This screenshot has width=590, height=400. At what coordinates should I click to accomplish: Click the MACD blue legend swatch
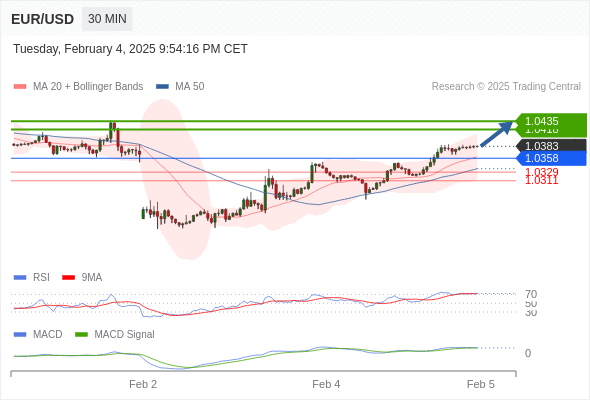20,335
